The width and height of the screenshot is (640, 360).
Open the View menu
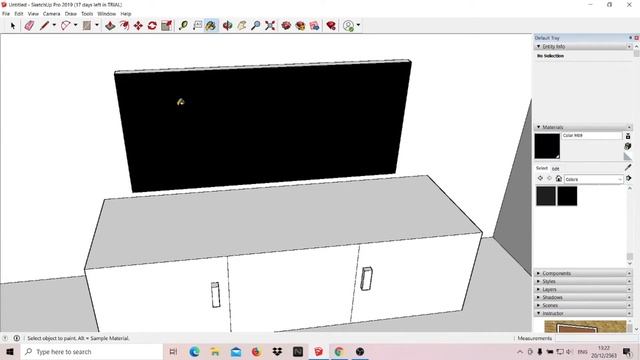(x=33, y=14)
